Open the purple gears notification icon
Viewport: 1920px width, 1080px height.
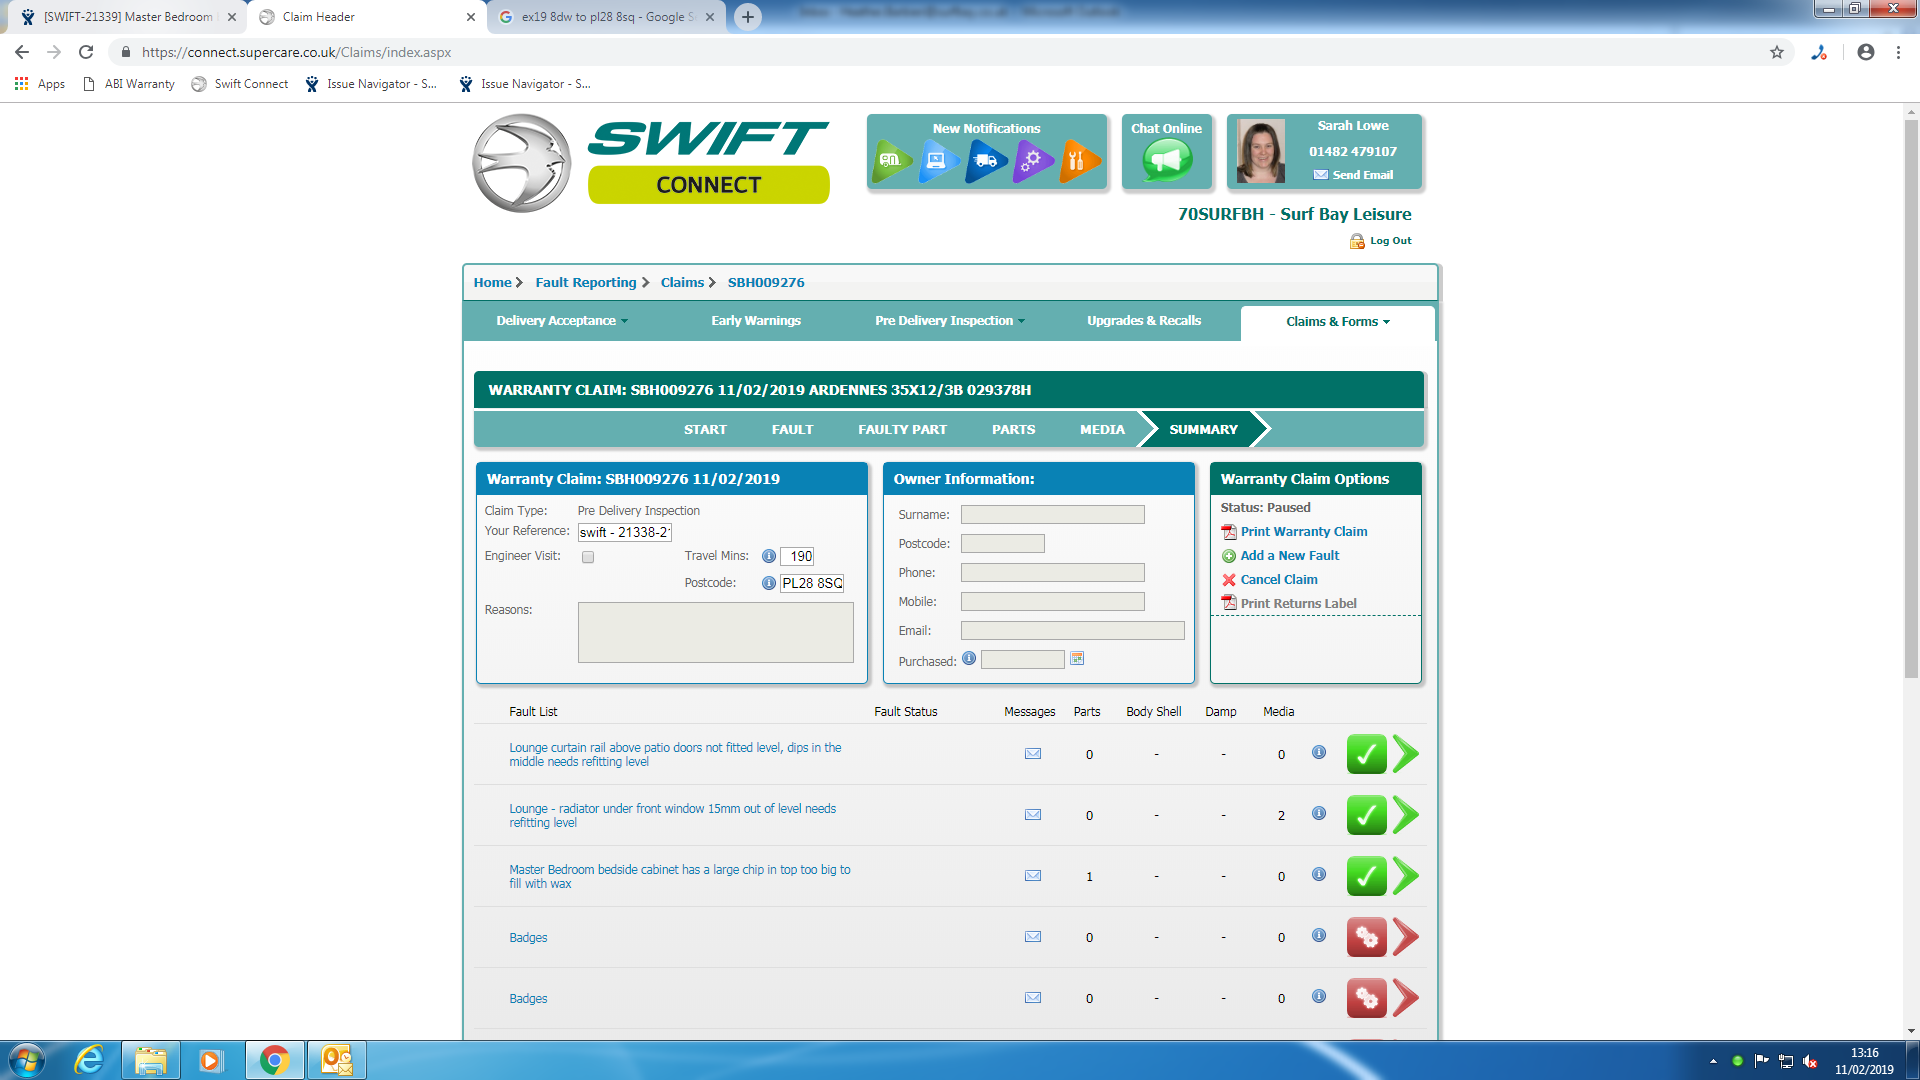click(x=1032, y=160)
